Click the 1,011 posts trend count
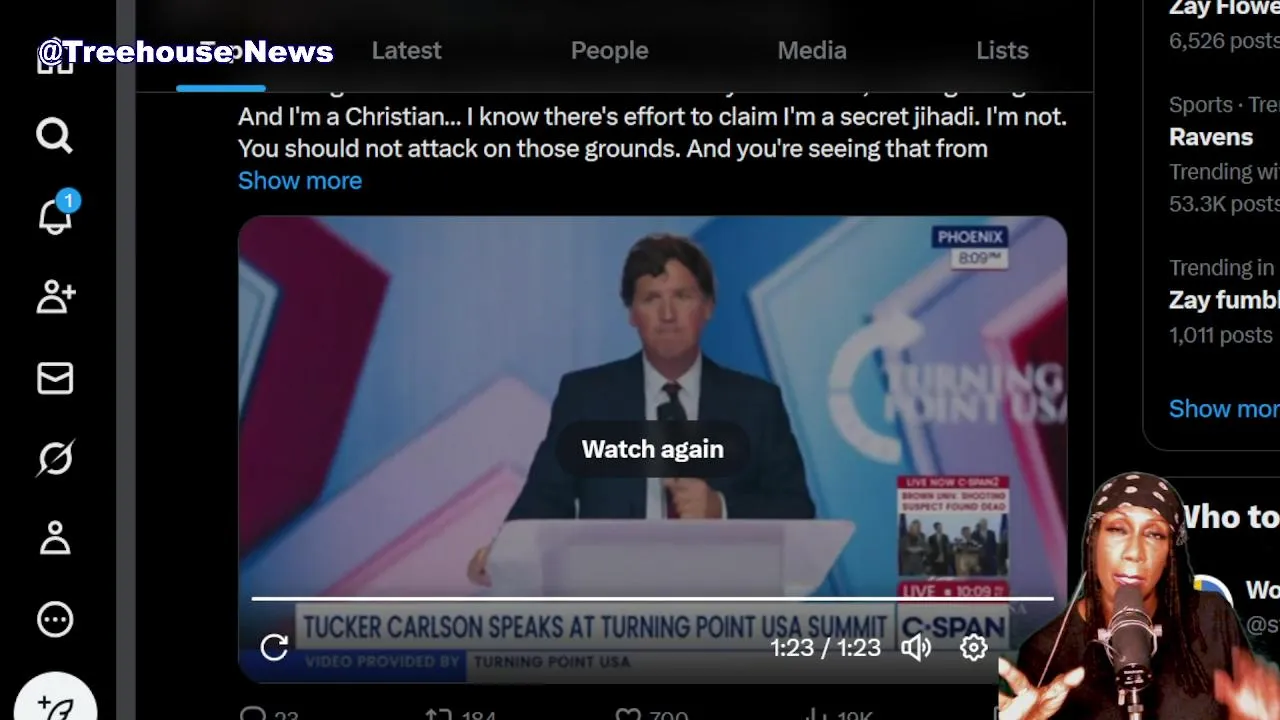1280x720 pixels. (x=1222, y=335)
